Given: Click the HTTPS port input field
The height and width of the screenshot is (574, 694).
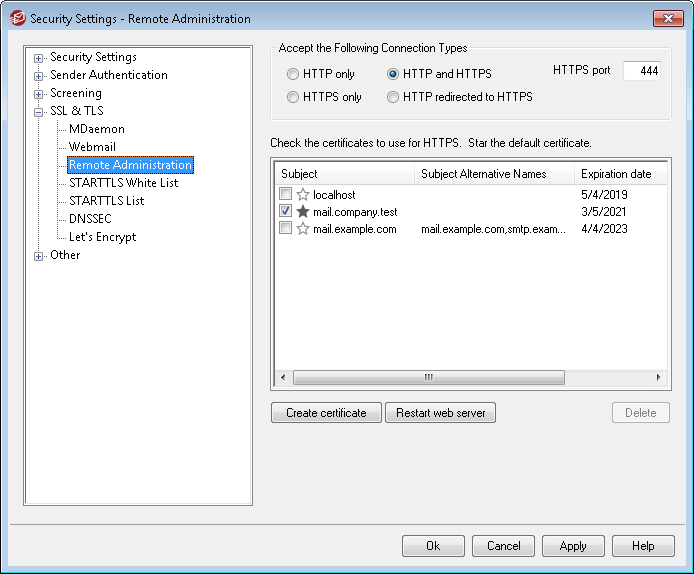Looking at the screenshot, I should [x=641, y=71].
